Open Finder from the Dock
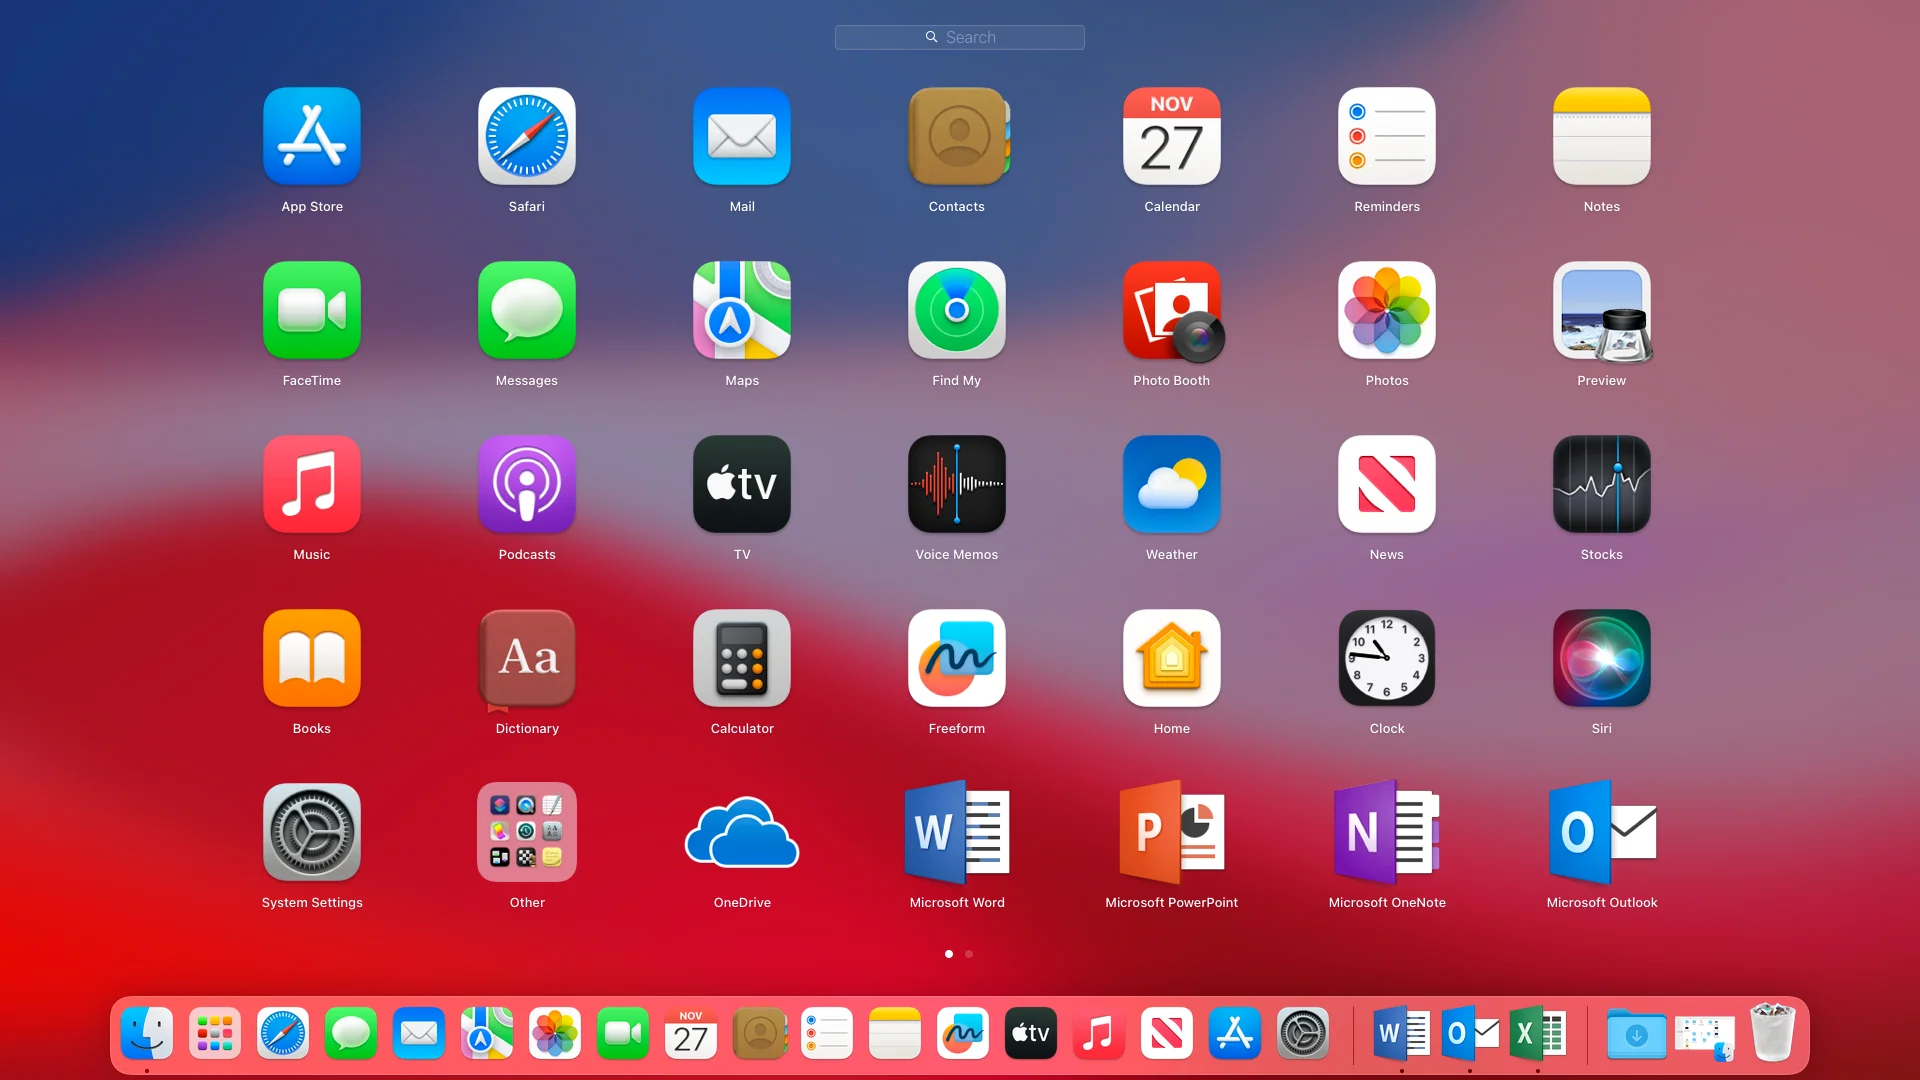Screen dimensions: 1920x1080 click(147, 1033)
